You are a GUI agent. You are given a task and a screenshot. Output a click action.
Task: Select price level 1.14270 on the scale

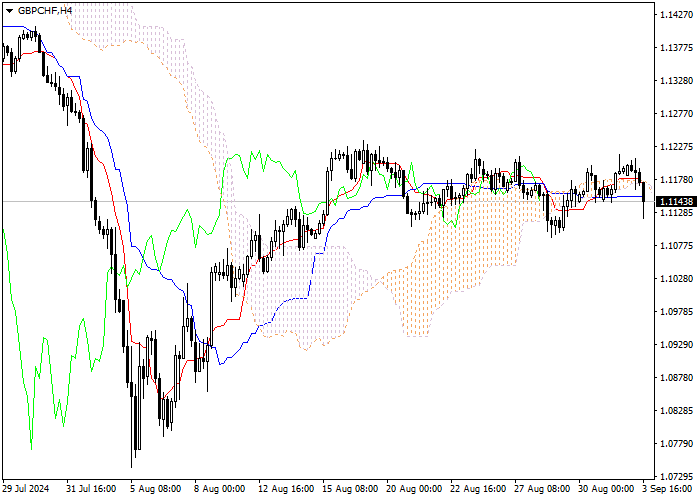(676, 15)
